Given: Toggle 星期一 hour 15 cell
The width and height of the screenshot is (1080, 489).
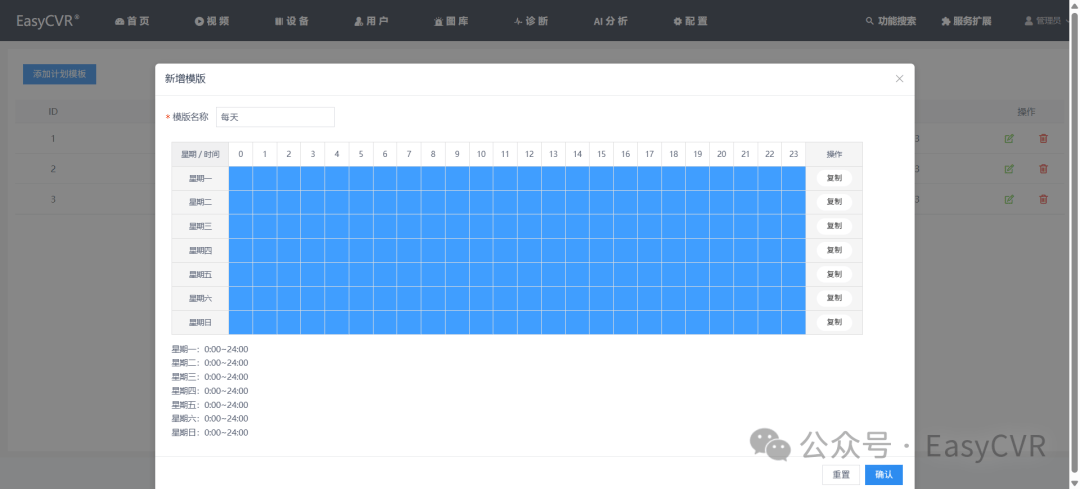Looking at the screenshot, I should 601,178.
